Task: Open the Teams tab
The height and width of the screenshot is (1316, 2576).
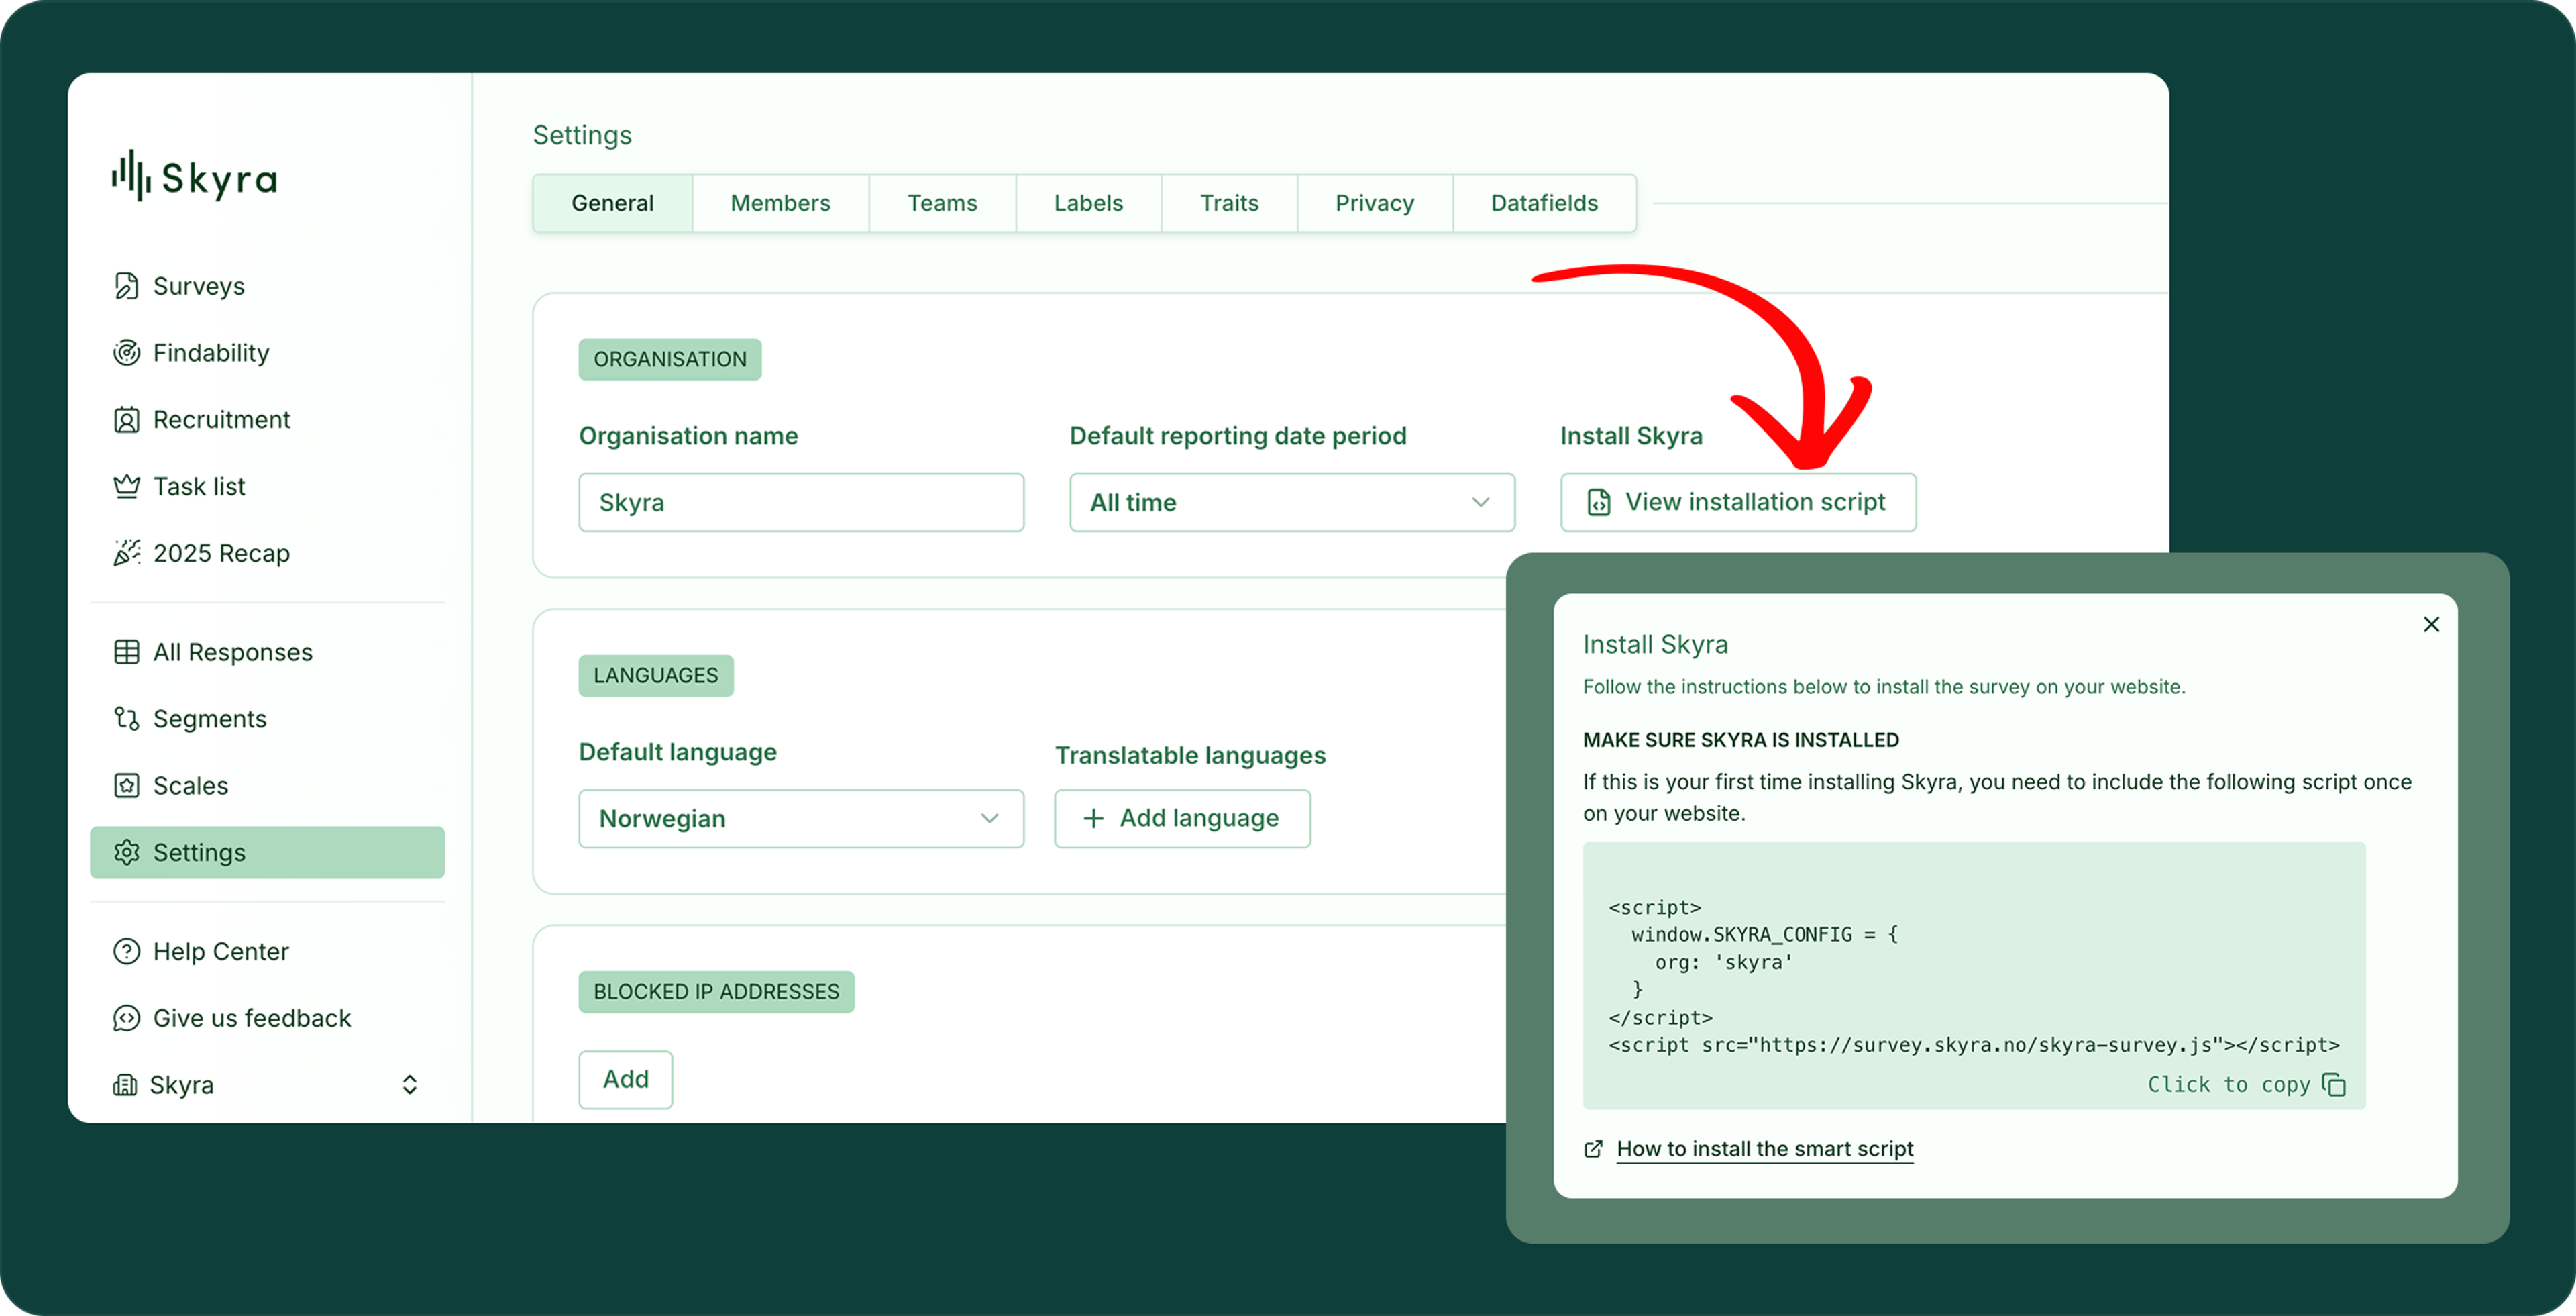Action: (x=942, y=203)
